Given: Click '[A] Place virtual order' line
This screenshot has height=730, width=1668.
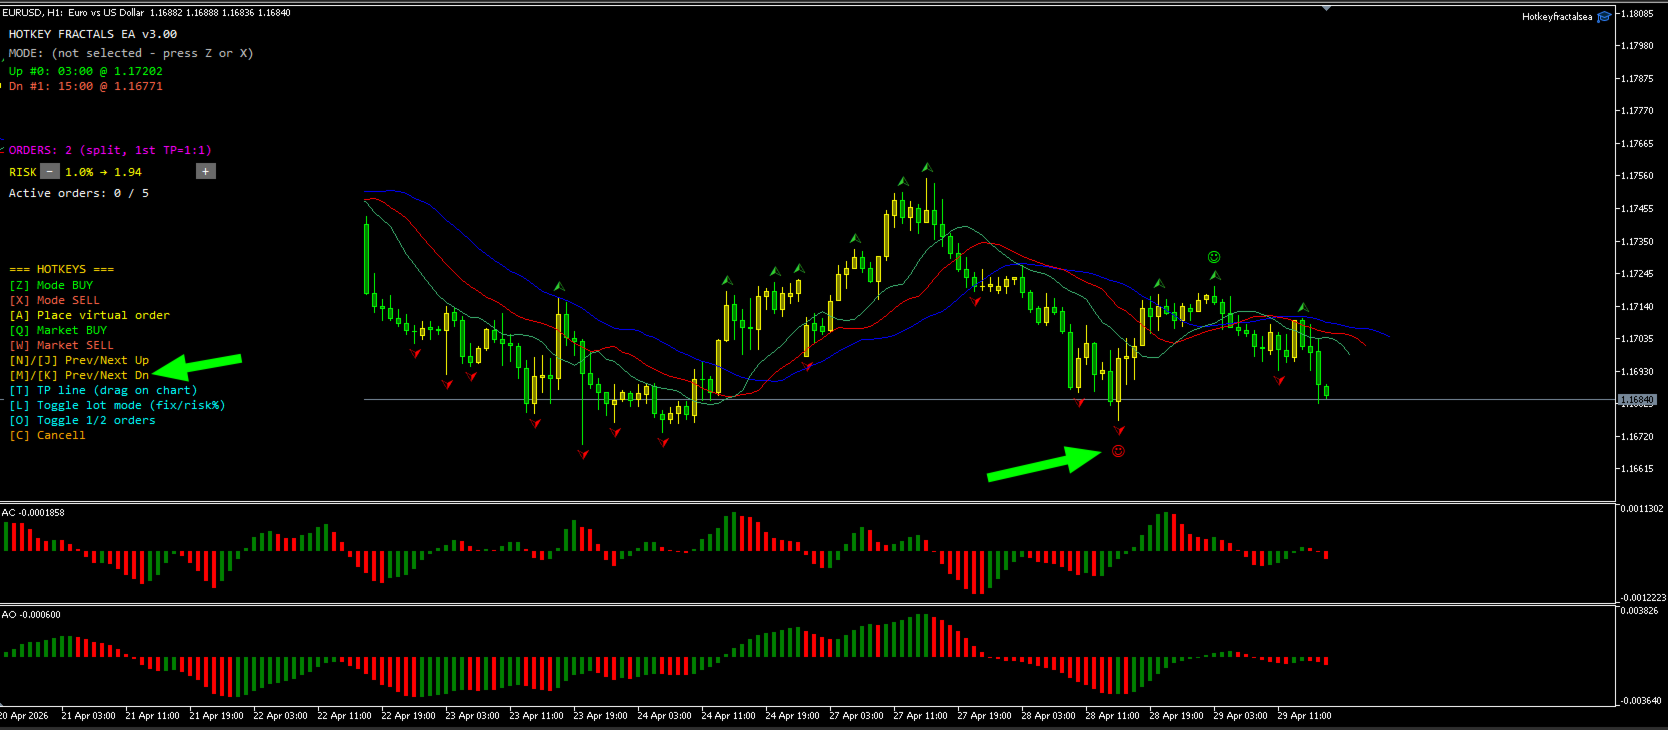Looking at the screenshot, I should point(90,315).
